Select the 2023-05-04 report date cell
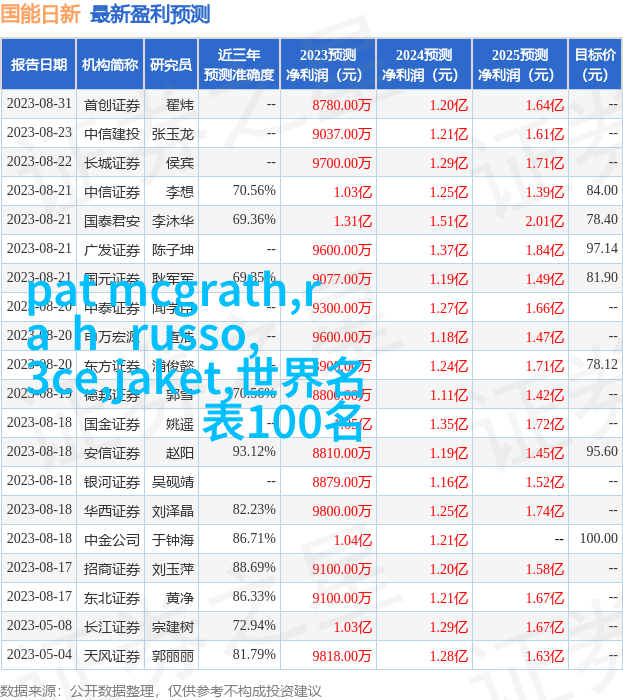Image resolution: width=623 pixels, height=700 pixels. (x=38, y=655)
